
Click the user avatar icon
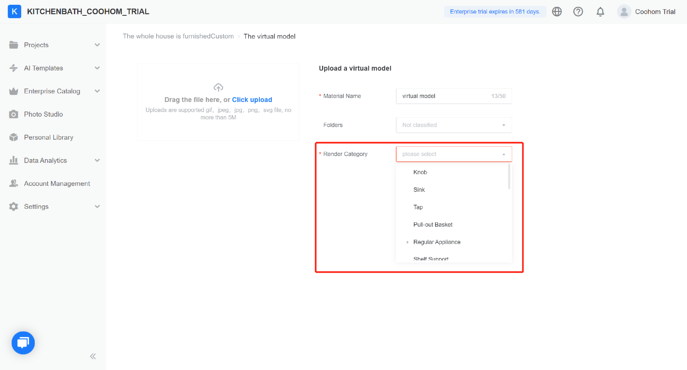click(x=624, y=12)
